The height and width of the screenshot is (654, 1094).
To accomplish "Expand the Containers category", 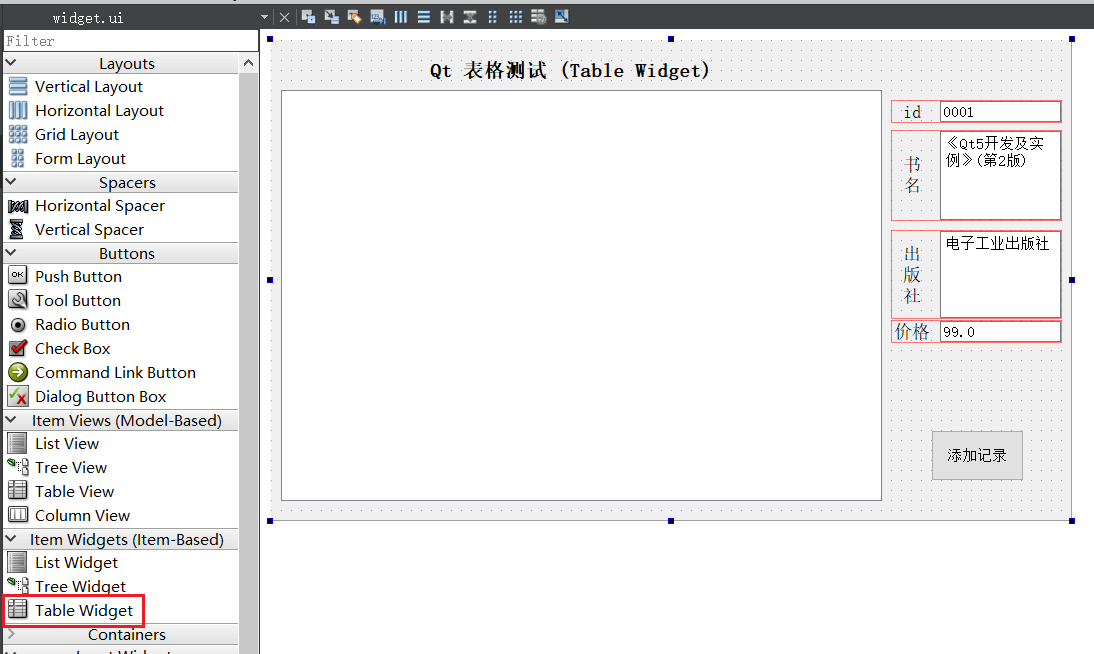I will [11, 634].
